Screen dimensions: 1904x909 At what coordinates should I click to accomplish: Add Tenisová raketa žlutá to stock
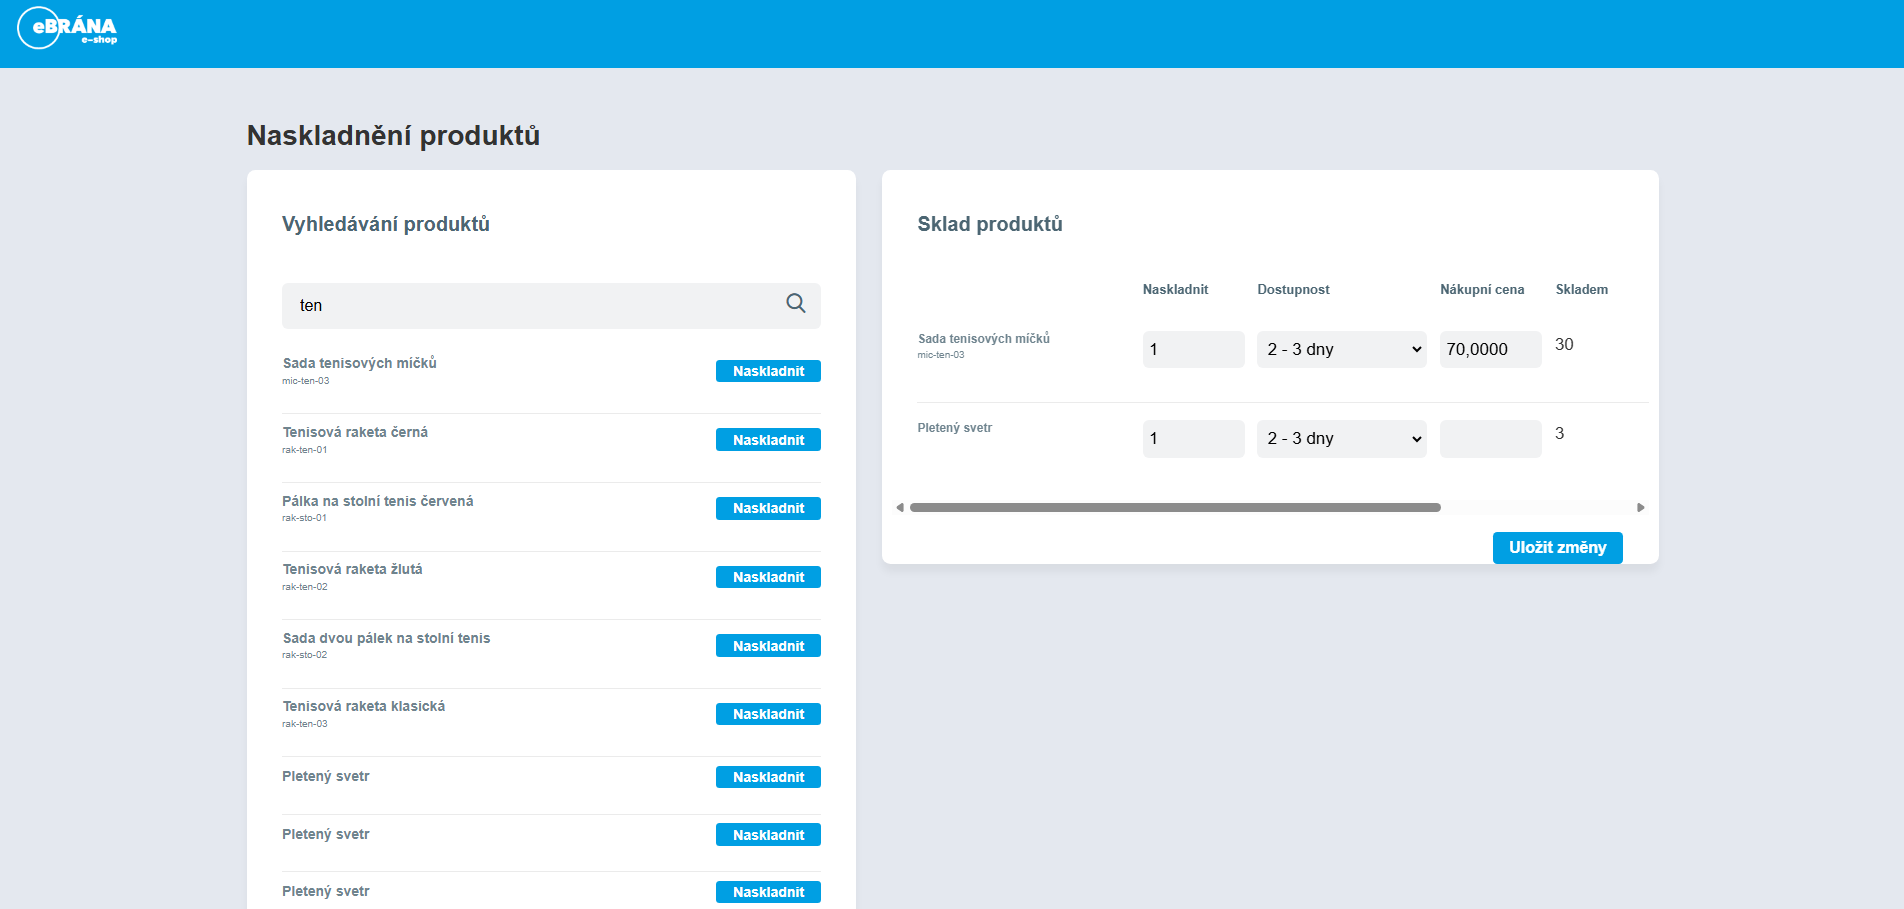[x=767, y=577]
